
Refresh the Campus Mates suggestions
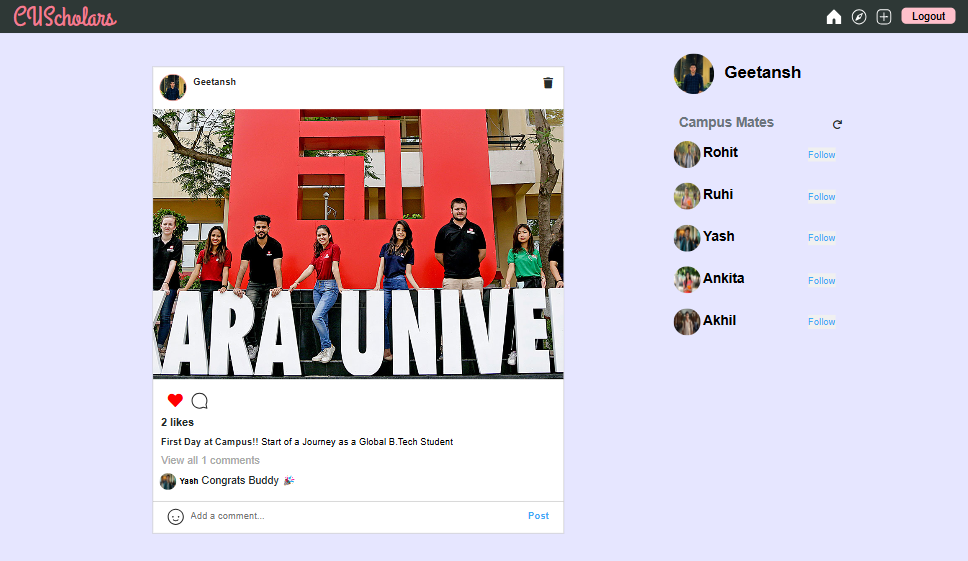(x=837, y=124)
